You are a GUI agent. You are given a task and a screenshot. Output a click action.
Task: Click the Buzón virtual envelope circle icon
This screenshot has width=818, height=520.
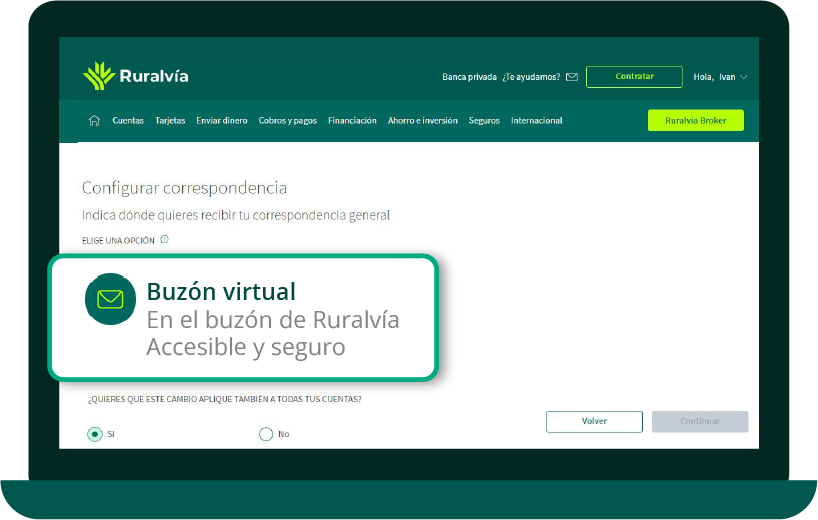tap(110, 299)
